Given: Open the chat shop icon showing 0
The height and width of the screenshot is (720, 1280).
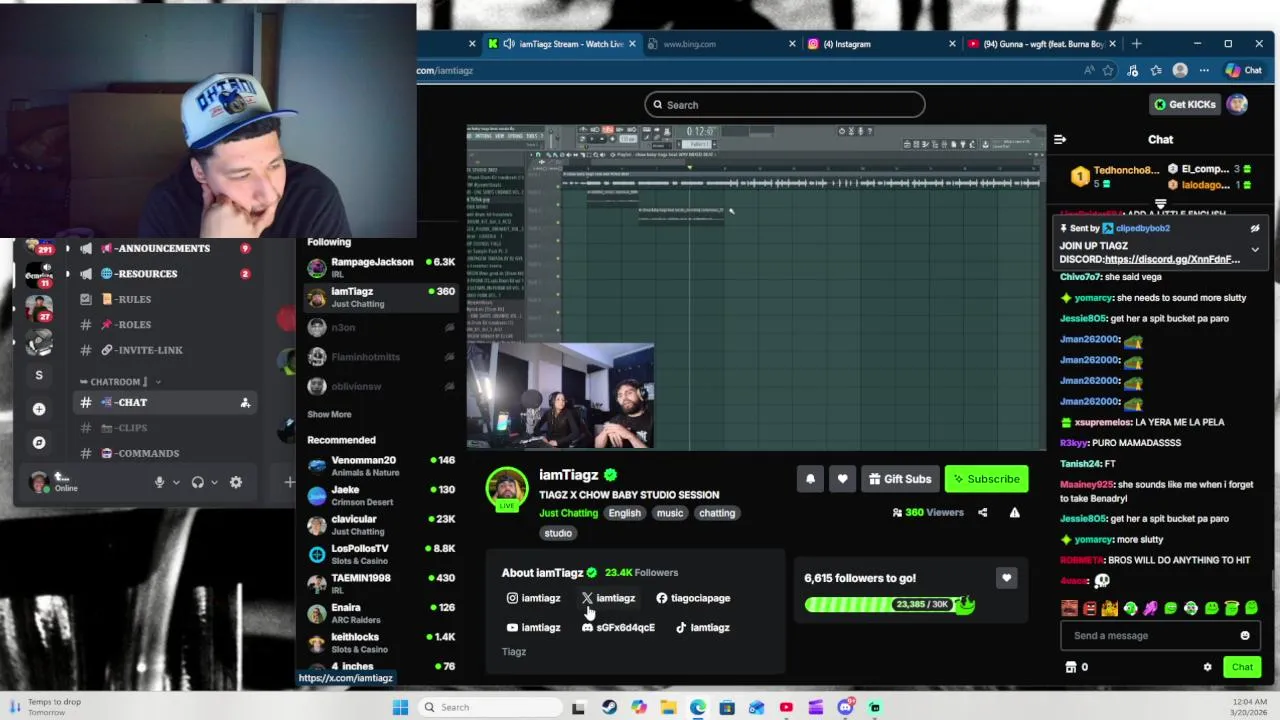Looking at the screenshot, I should click(x=1077, y=667).
